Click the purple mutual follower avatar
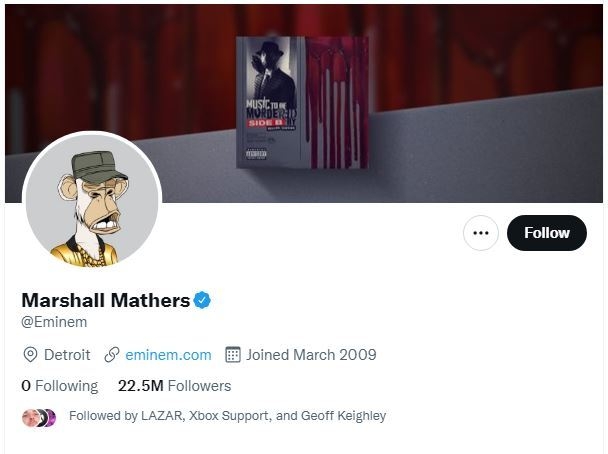Screen dimensions: 608x454 [51, 418]
